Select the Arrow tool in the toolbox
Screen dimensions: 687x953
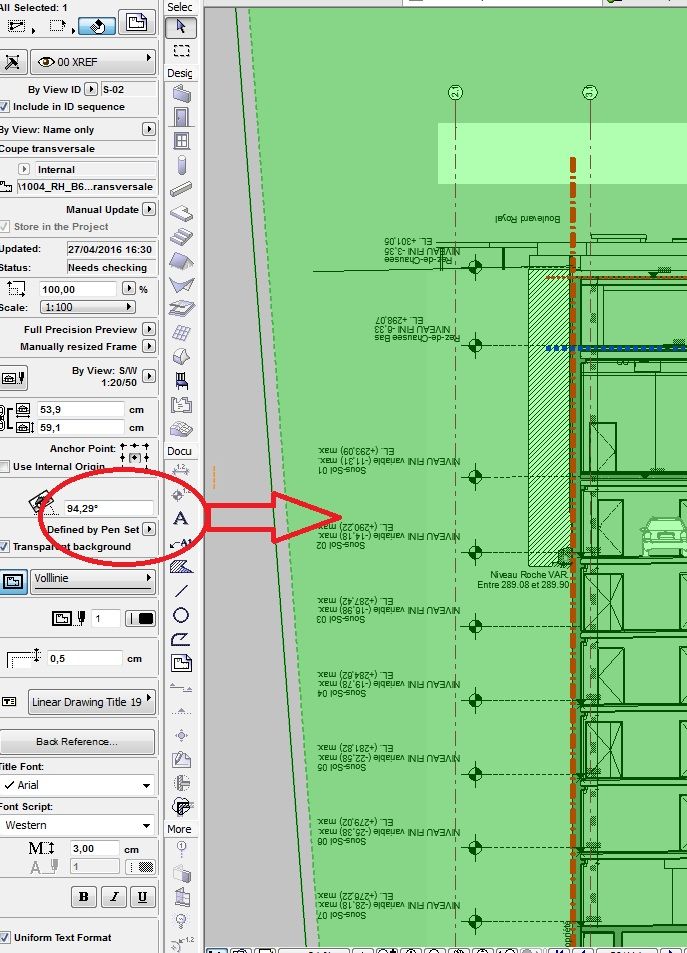click(181, 27)
